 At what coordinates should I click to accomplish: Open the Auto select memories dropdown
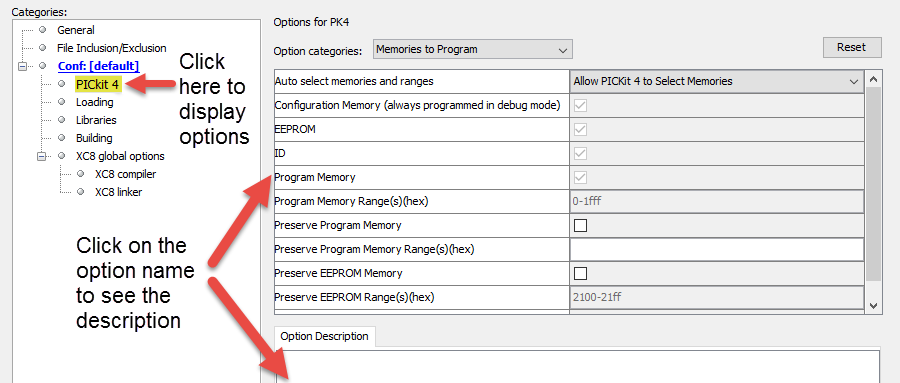click(x=717, y=82)
